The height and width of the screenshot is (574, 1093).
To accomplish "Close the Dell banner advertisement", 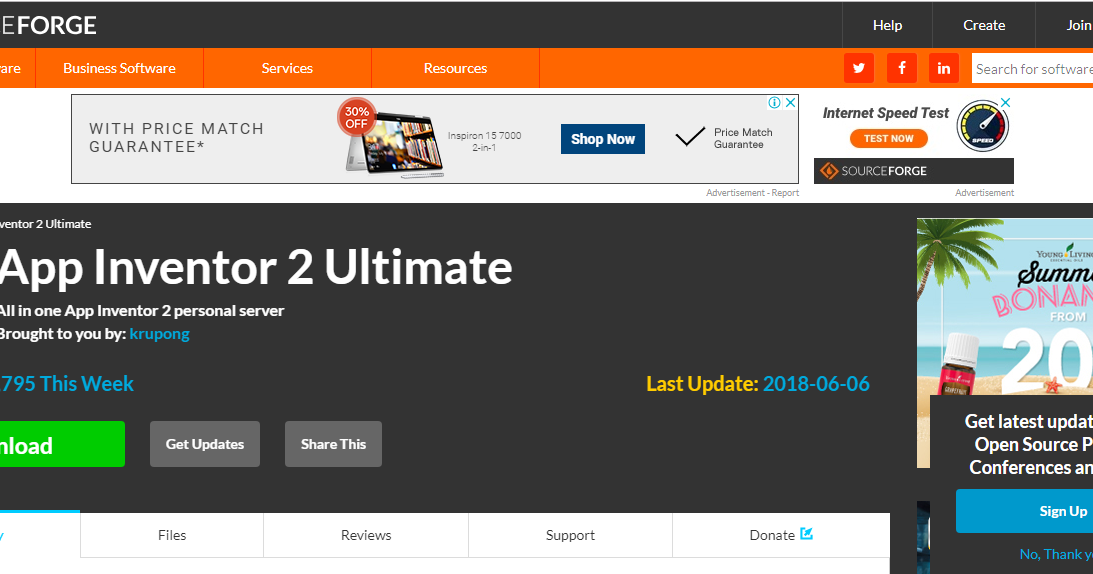I will coord(790,103).
